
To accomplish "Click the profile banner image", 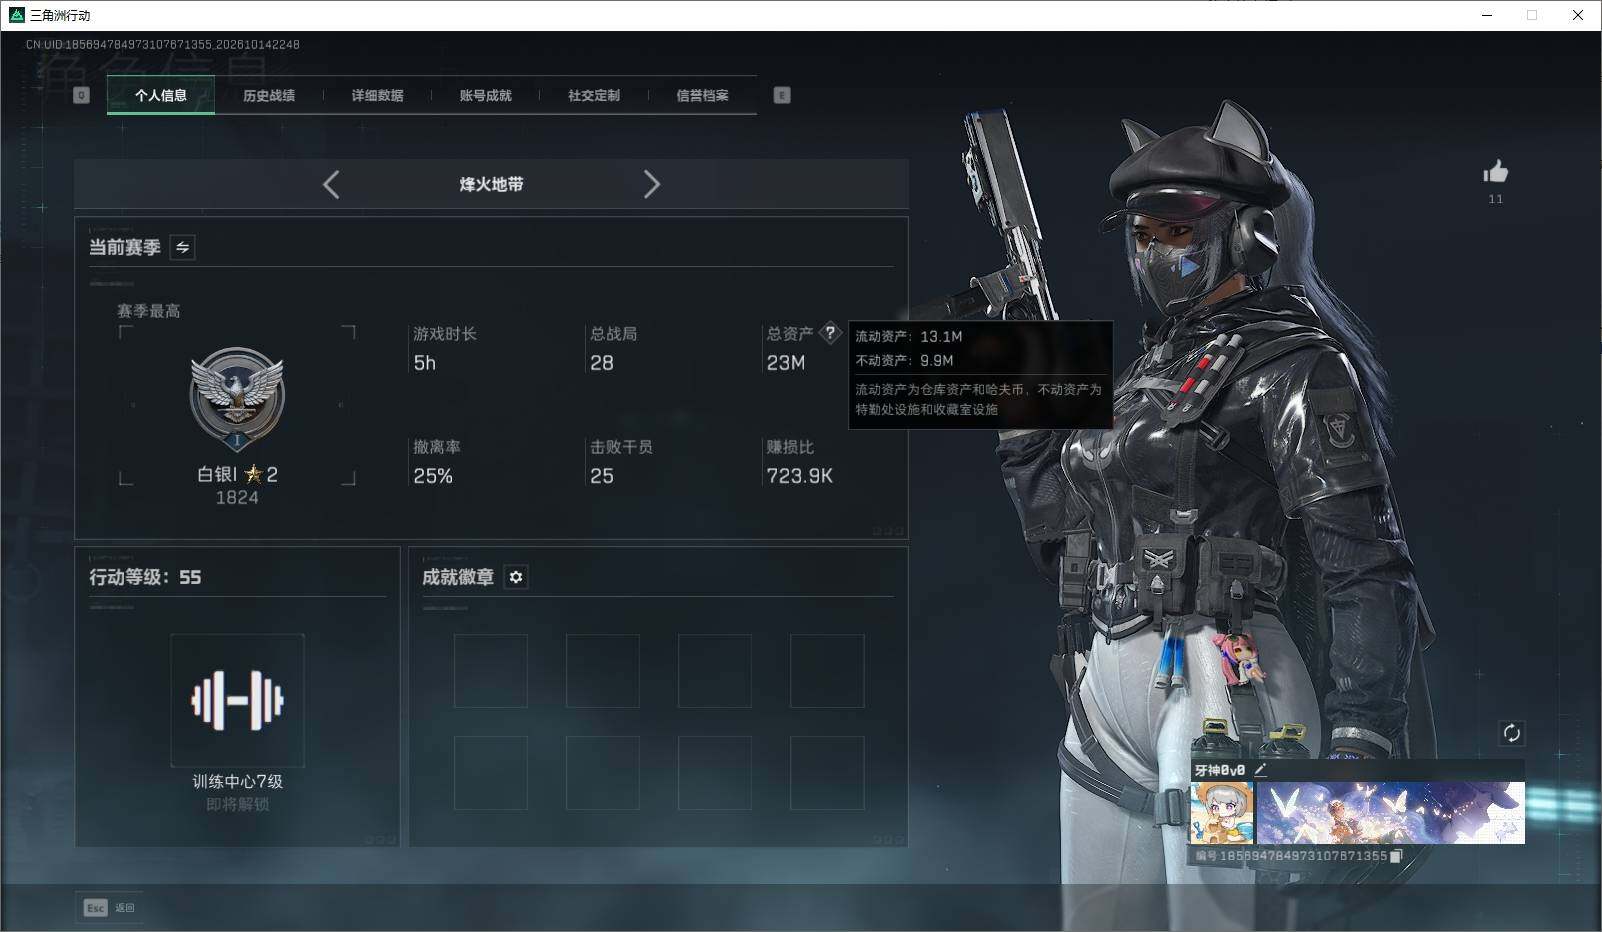I will tap(1390, 813).
